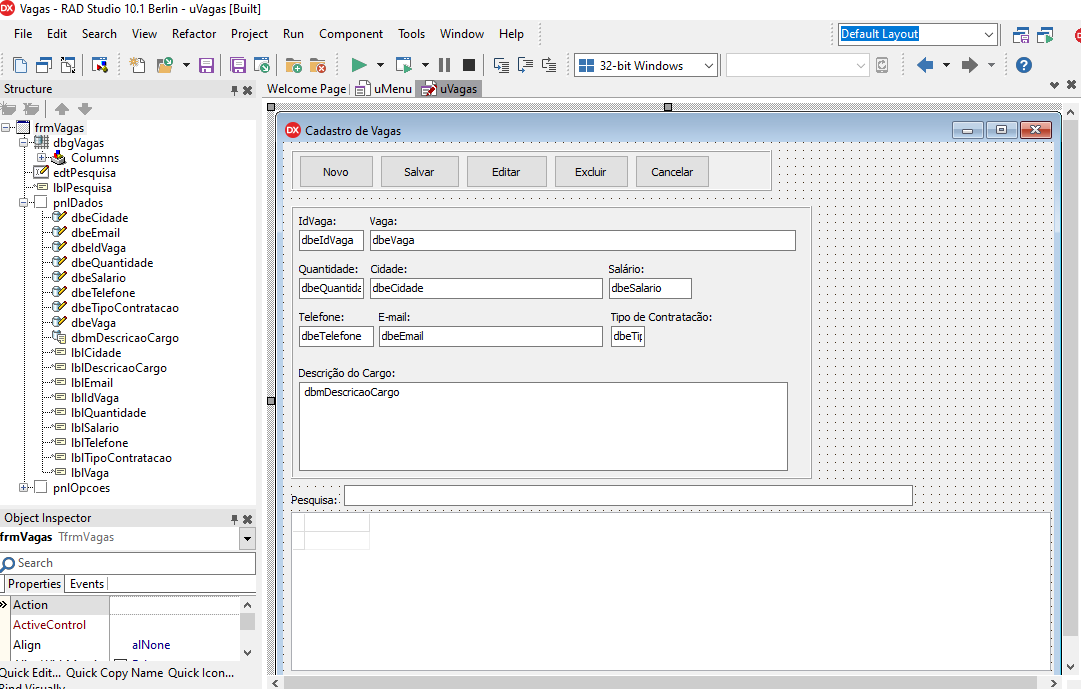This screenshot has height=689, width=1081.
Task: Open the Default Layout combo box
Action: pos(988,34)
